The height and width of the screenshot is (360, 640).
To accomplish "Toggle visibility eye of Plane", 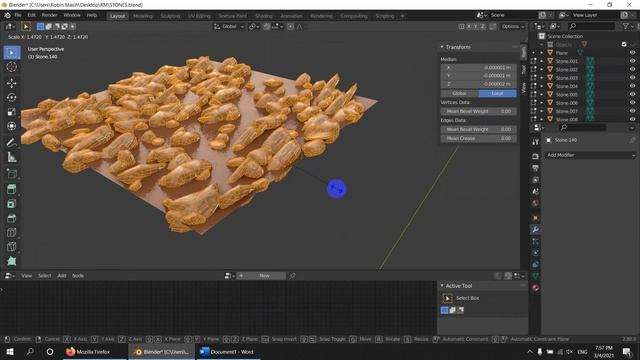I will [x=632, y=53].
